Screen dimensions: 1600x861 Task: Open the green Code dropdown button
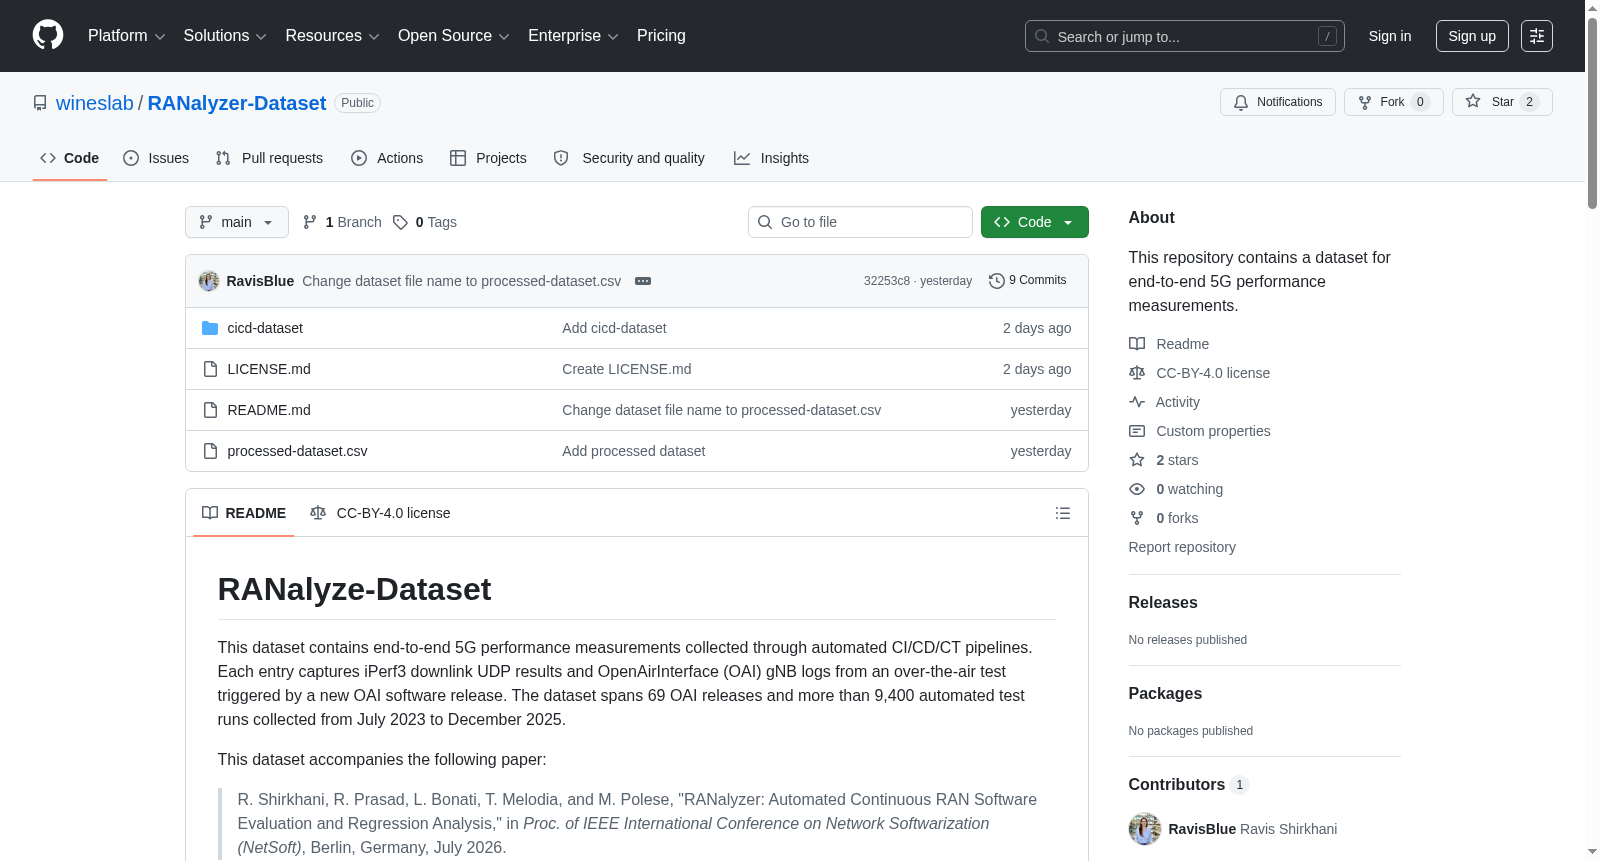pos(1035,222)
